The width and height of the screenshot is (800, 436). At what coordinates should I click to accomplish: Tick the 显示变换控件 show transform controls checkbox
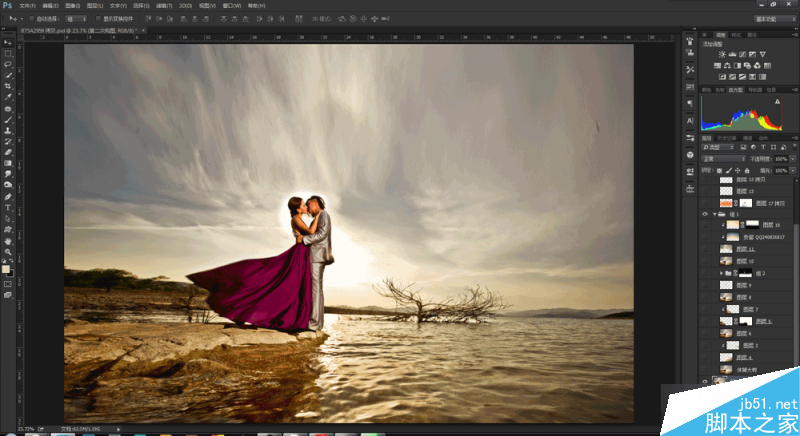(x=98, y=19)
